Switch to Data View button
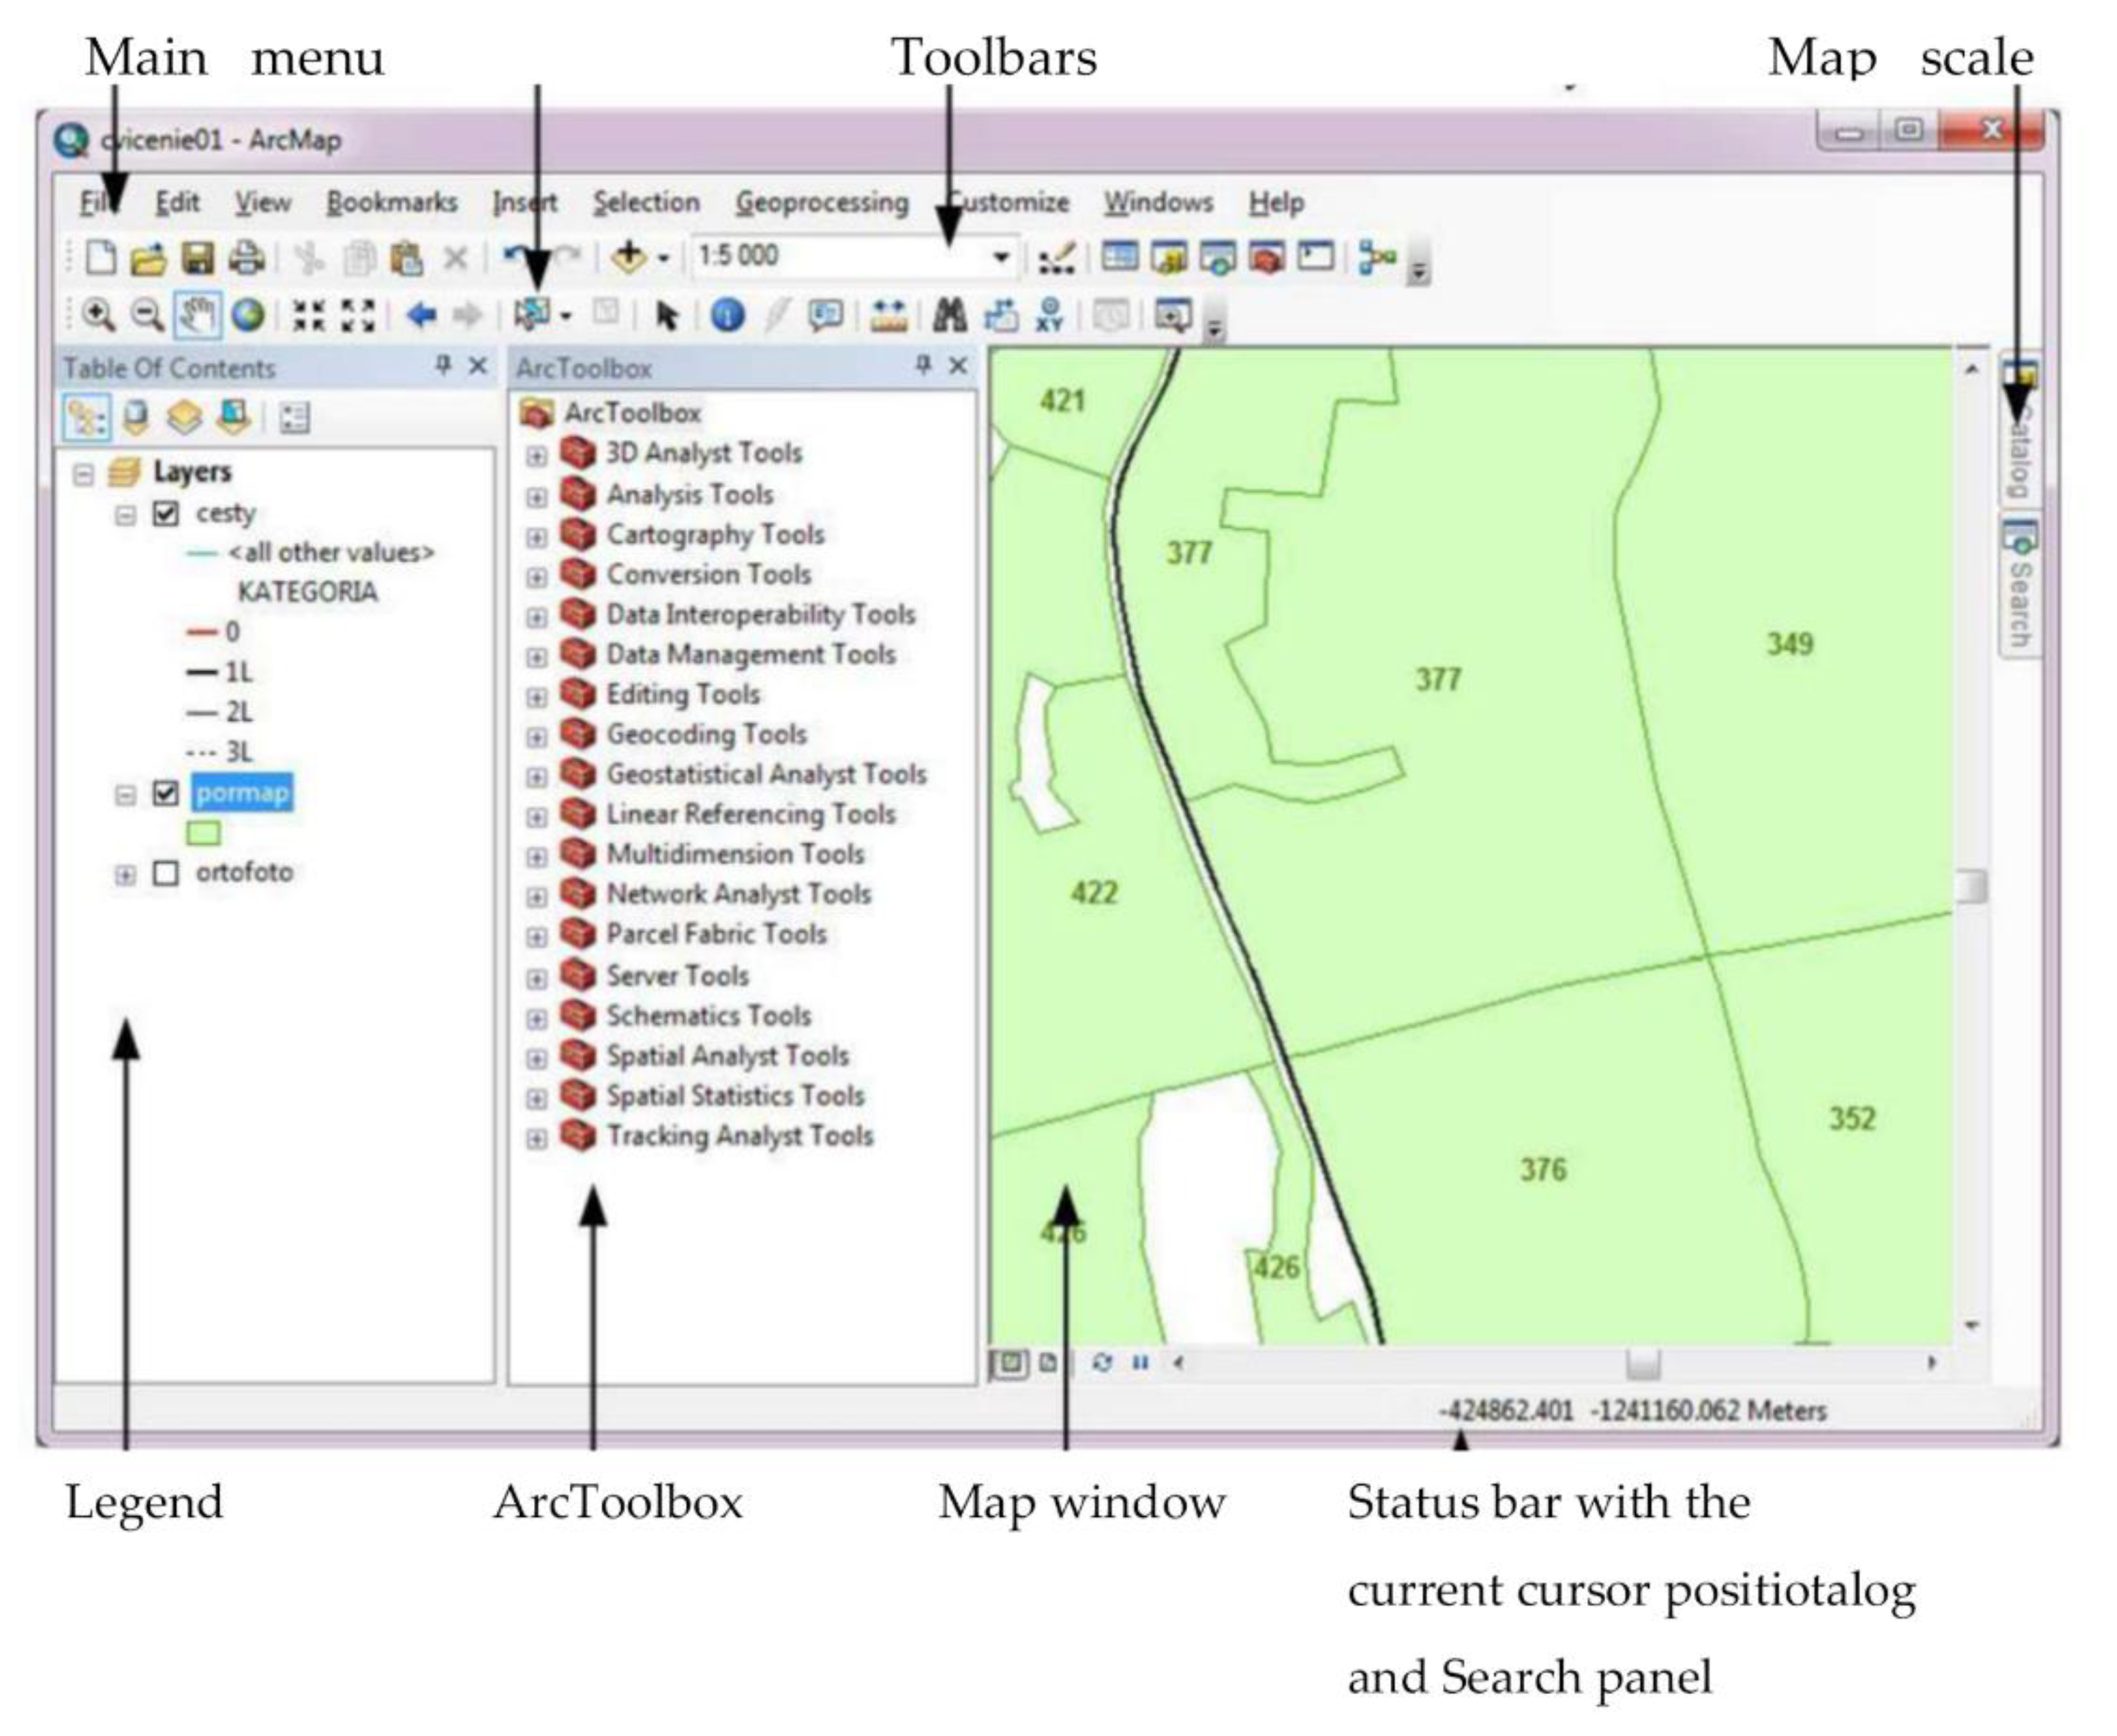The width and height of the screenshot is (2117, 1736). [x=1010, y=1363]
